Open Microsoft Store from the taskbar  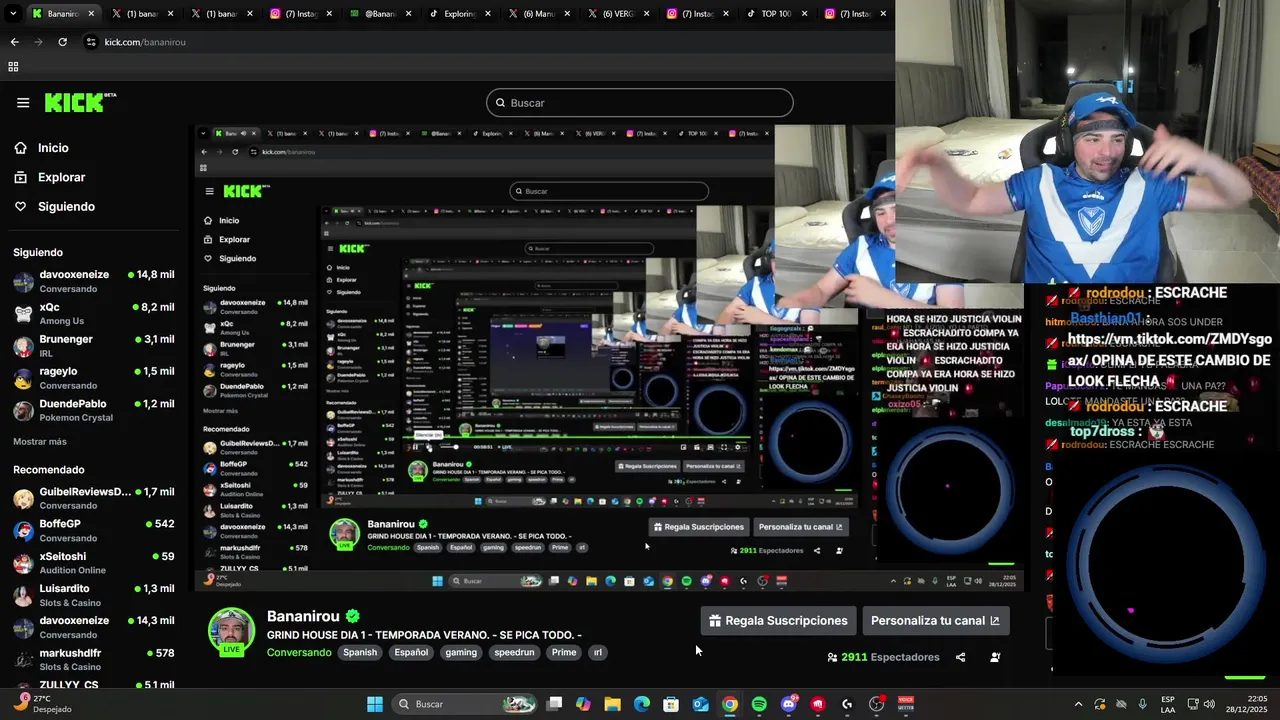pyautogui.click(x=671, y=704)
